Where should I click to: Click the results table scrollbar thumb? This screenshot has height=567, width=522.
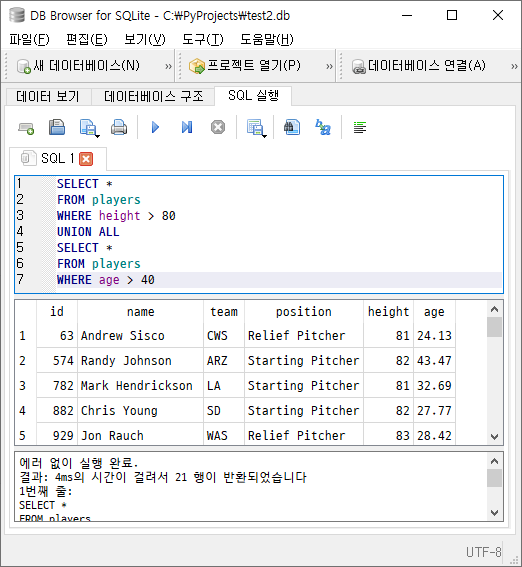coord(495,327)
